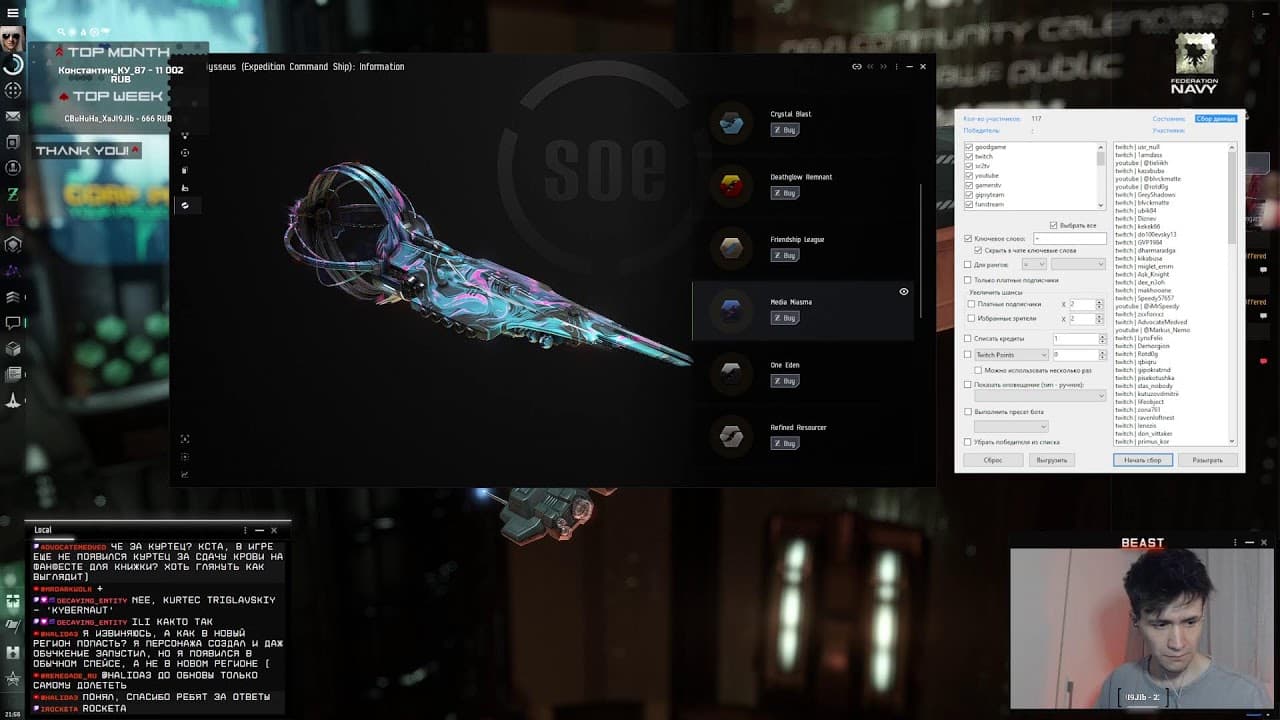Select the Media Miasma skin hexagon icon
1280x720 pixels.
coord(731,310)
